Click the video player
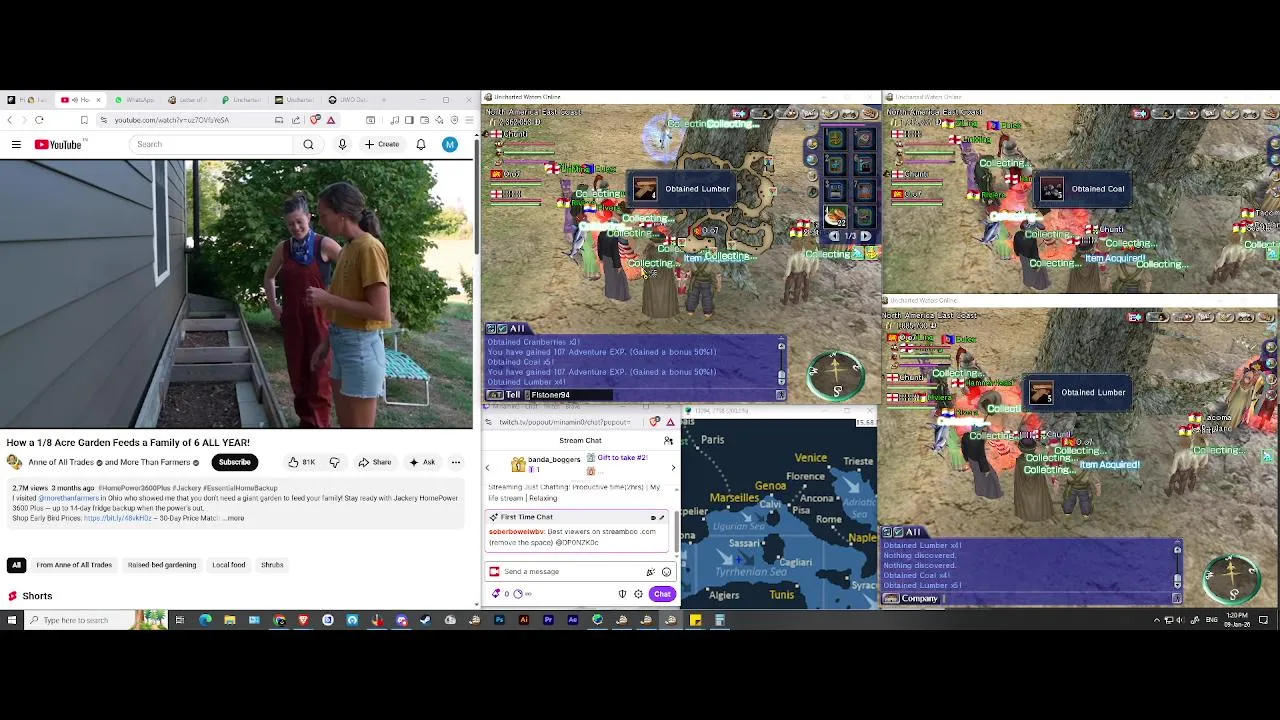 (x=237, y=294)
